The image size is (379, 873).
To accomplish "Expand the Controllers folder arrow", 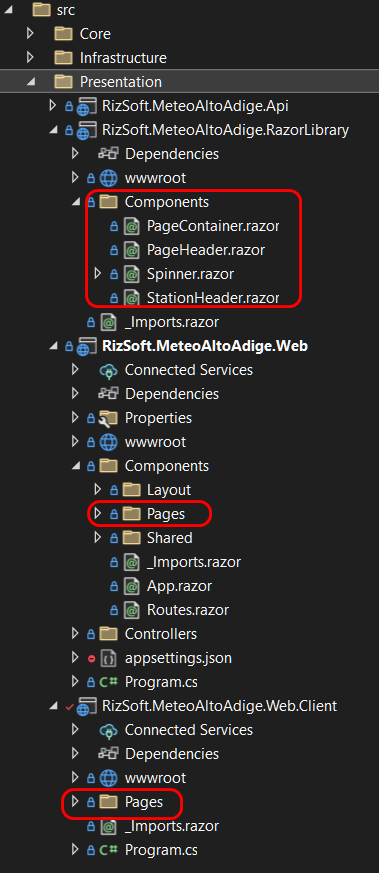I will [76, 634].
